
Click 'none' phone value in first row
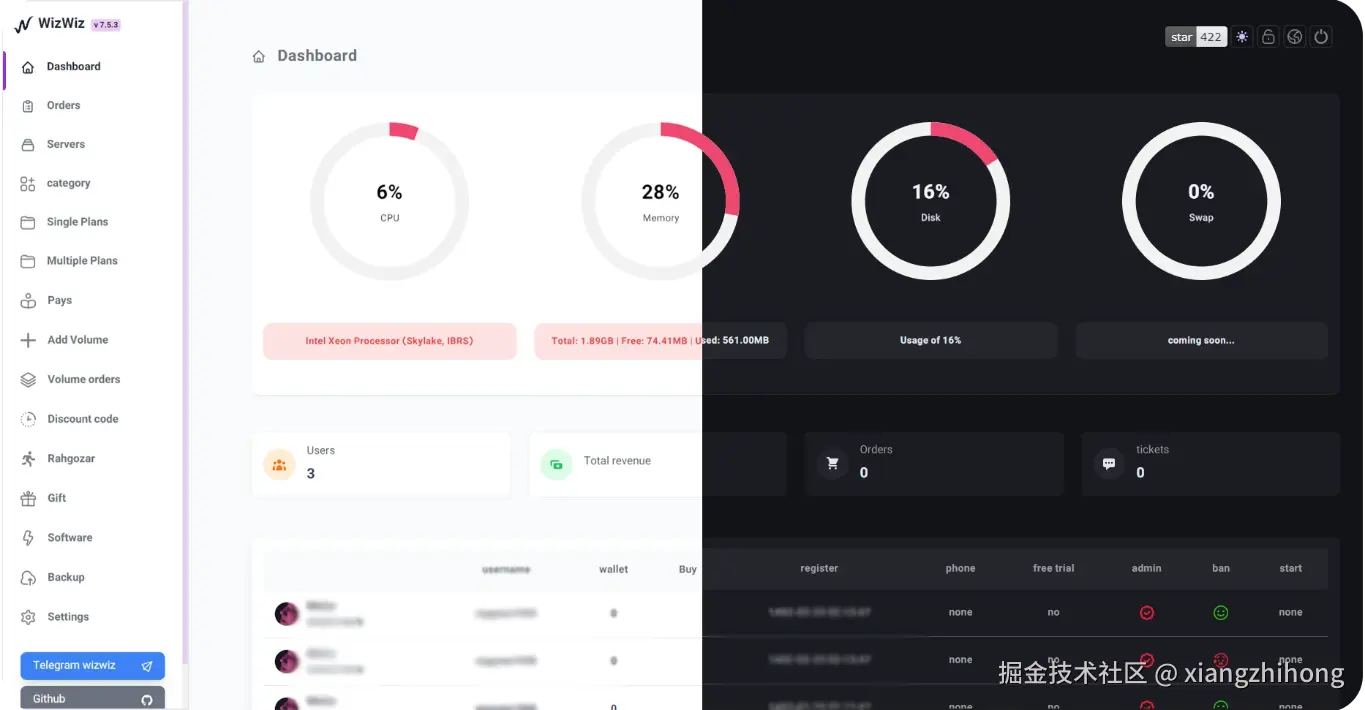point(961,613)
